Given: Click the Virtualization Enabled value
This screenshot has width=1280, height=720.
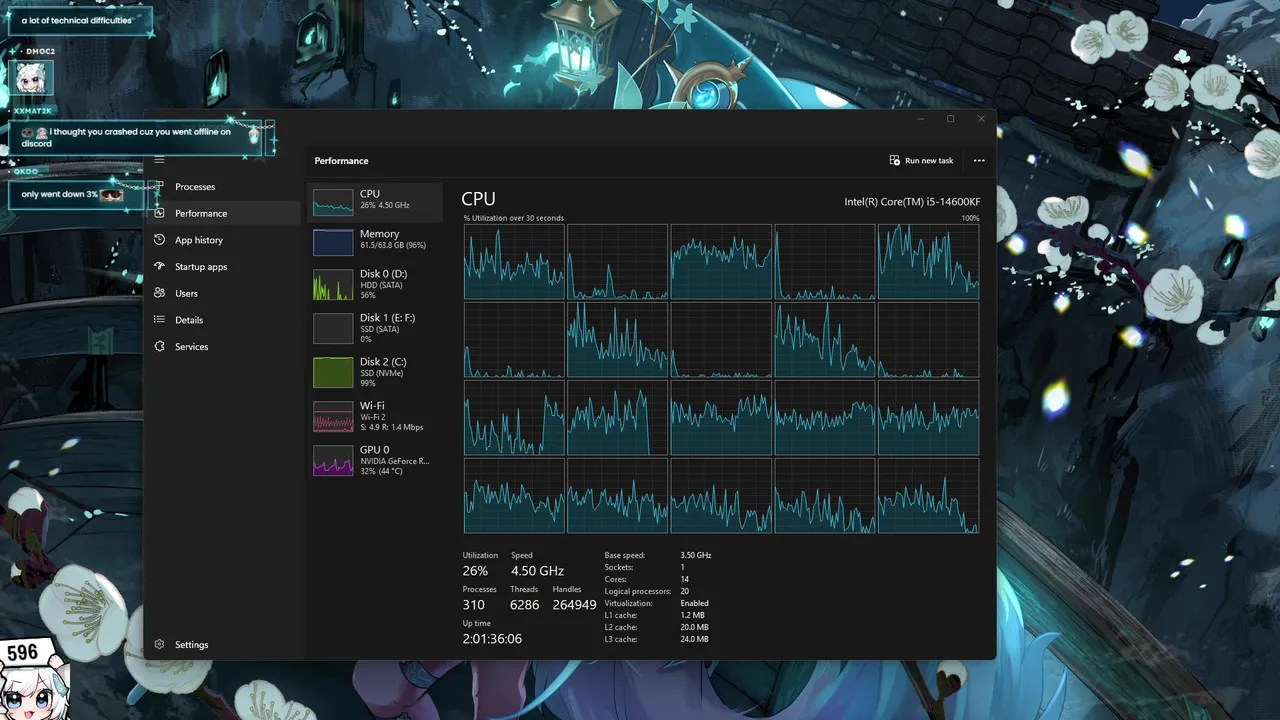Looking at the screenshot, I should (x=694, y=603).
